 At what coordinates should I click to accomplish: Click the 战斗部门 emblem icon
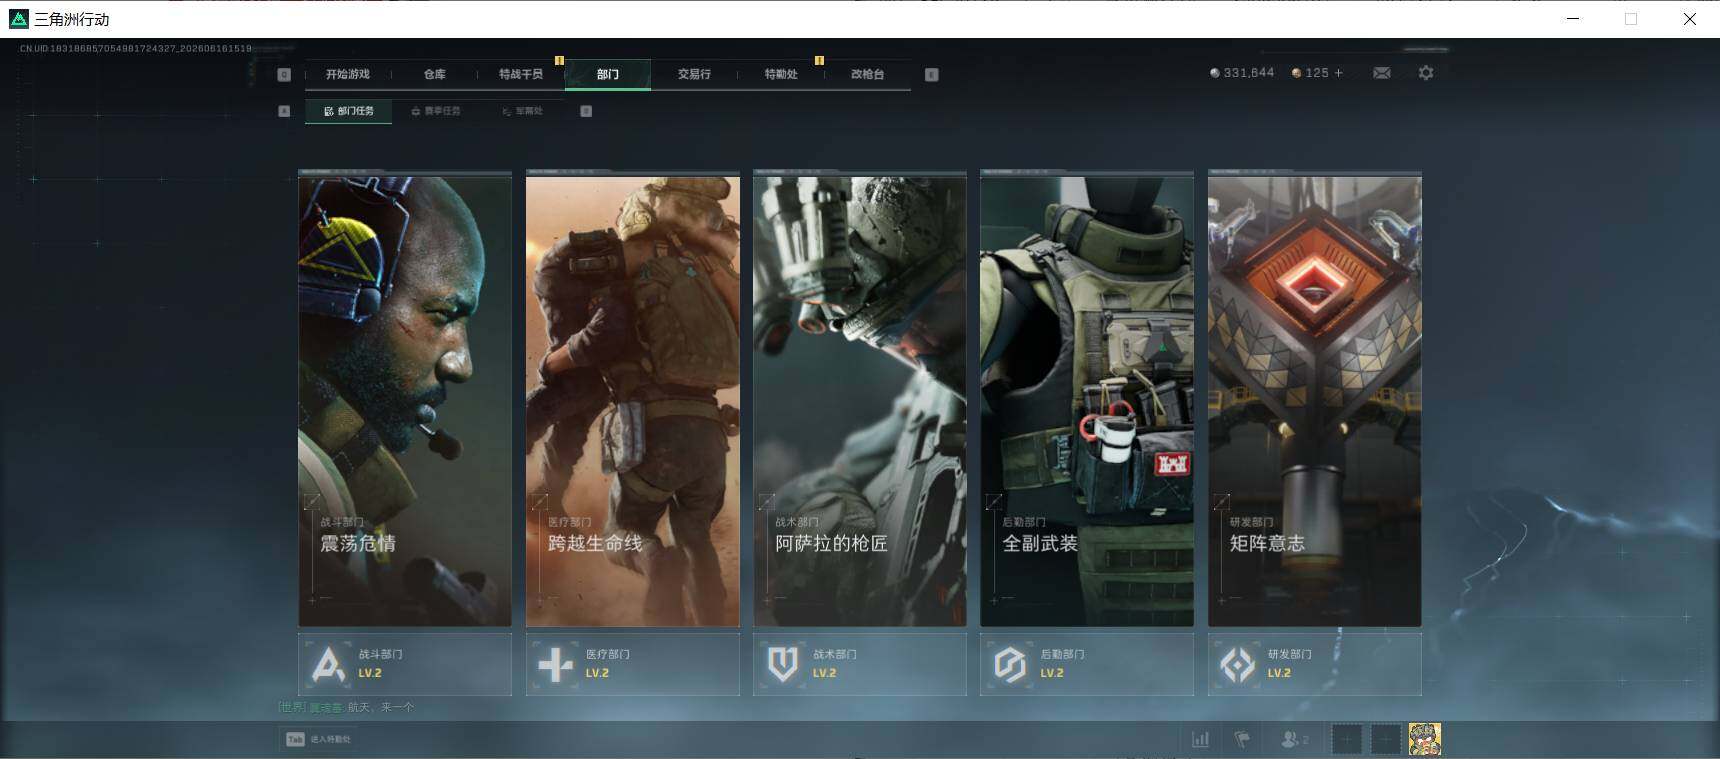[x=328, y=664]
